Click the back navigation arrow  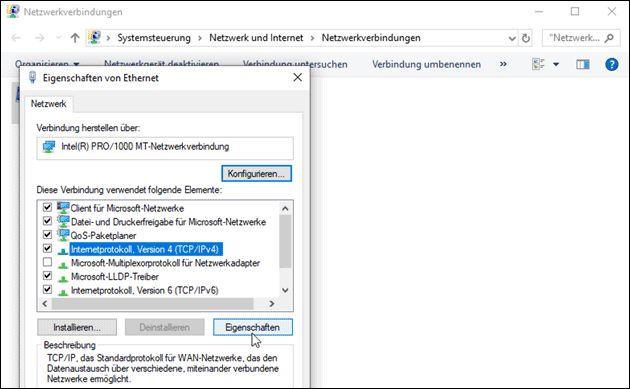(16, 38)
